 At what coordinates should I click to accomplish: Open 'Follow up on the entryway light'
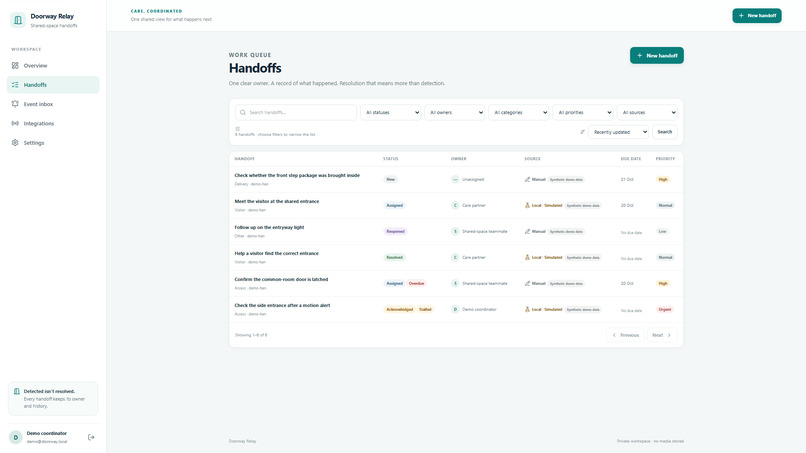click(269, 227)
